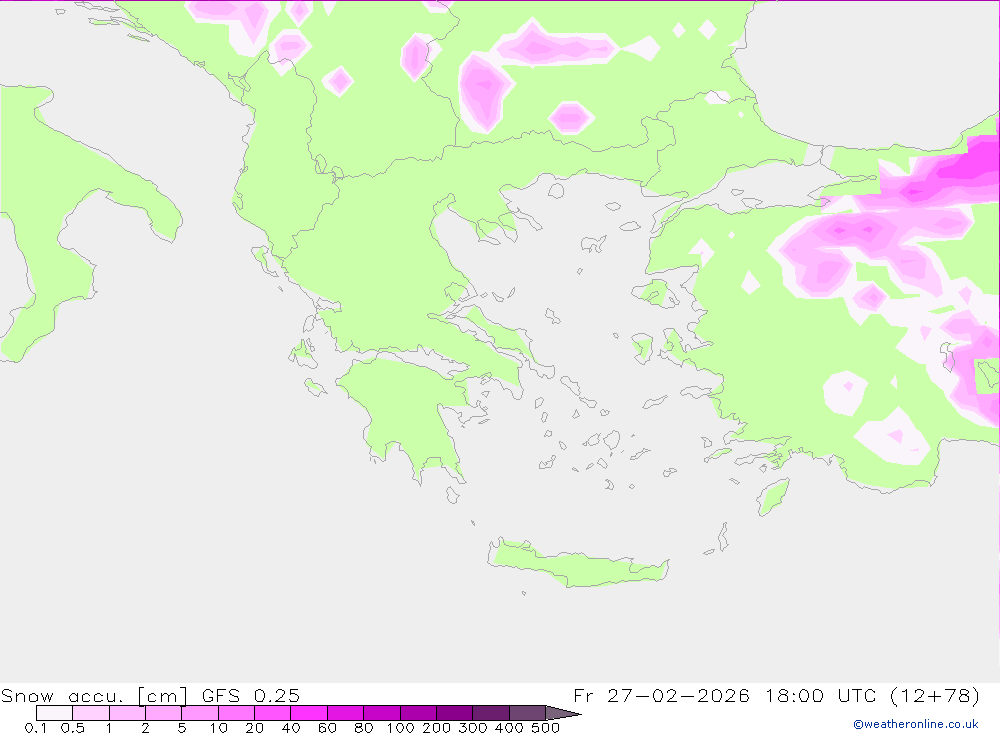Select the 400–500 cm legend swatch

click(527, 713)
